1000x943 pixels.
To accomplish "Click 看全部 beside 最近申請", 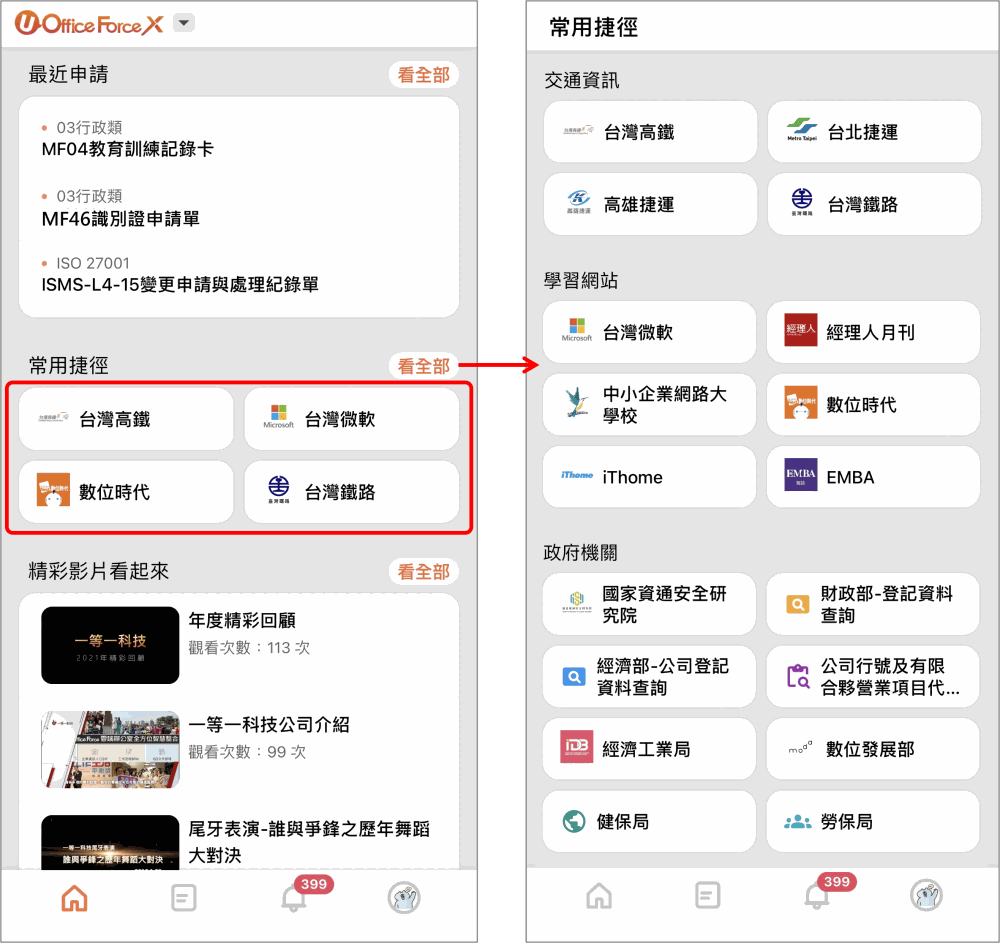I will pos(423,75).
